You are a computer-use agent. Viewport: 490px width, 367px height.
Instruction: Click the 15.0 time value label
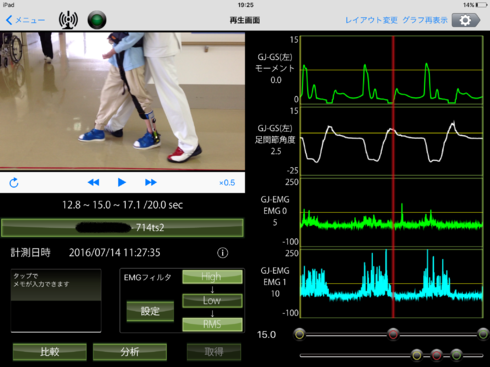pos(267,335)
